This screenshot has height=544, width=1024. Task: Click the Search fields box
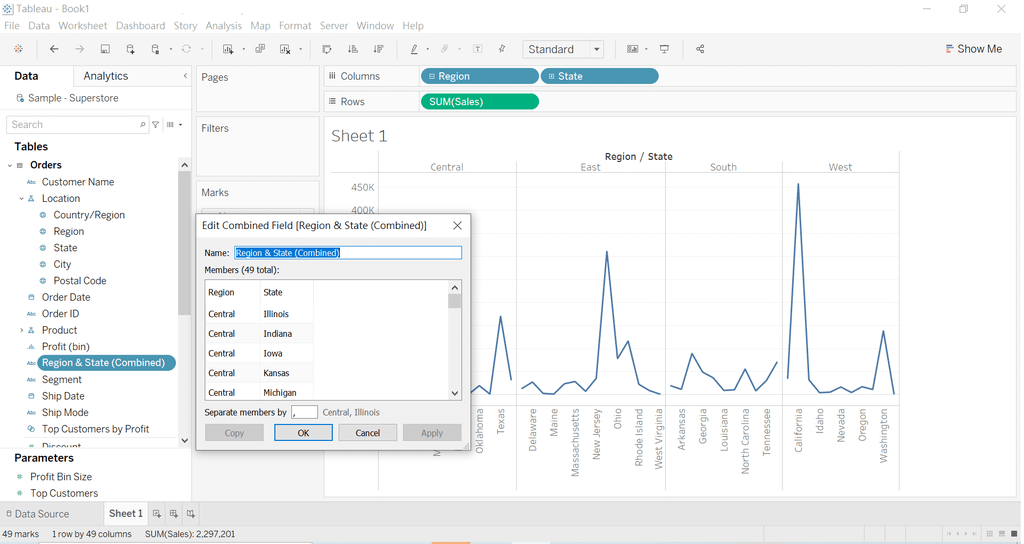pos(77,125)
